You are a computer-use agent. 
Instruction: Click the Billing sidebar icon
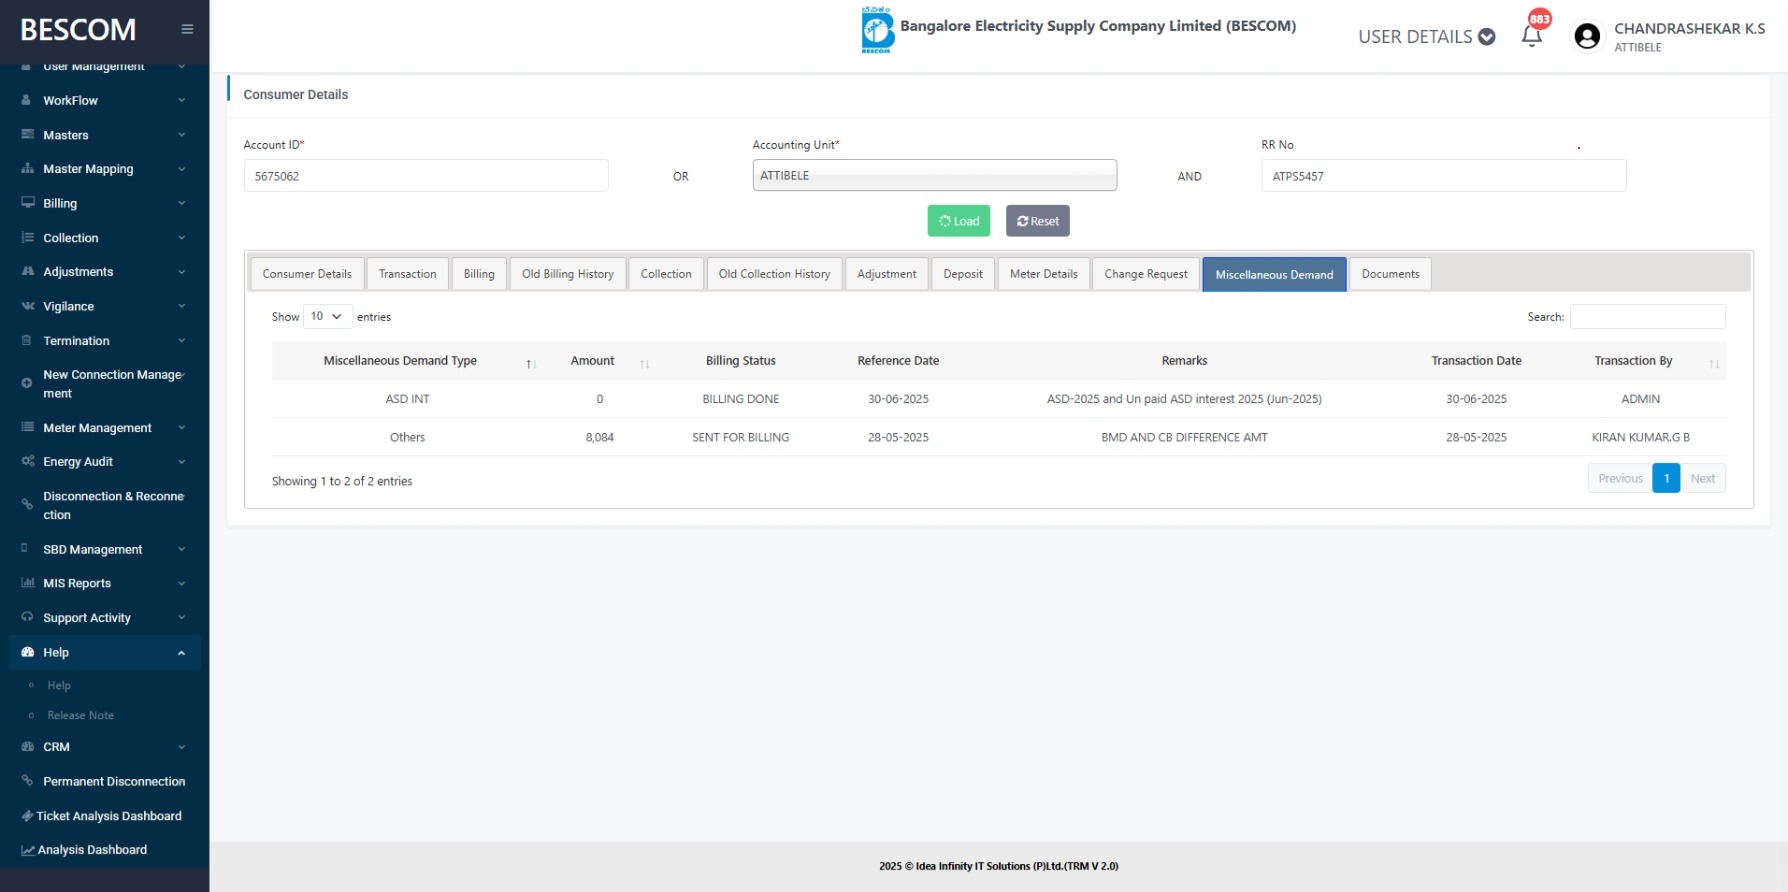(28, 203)
